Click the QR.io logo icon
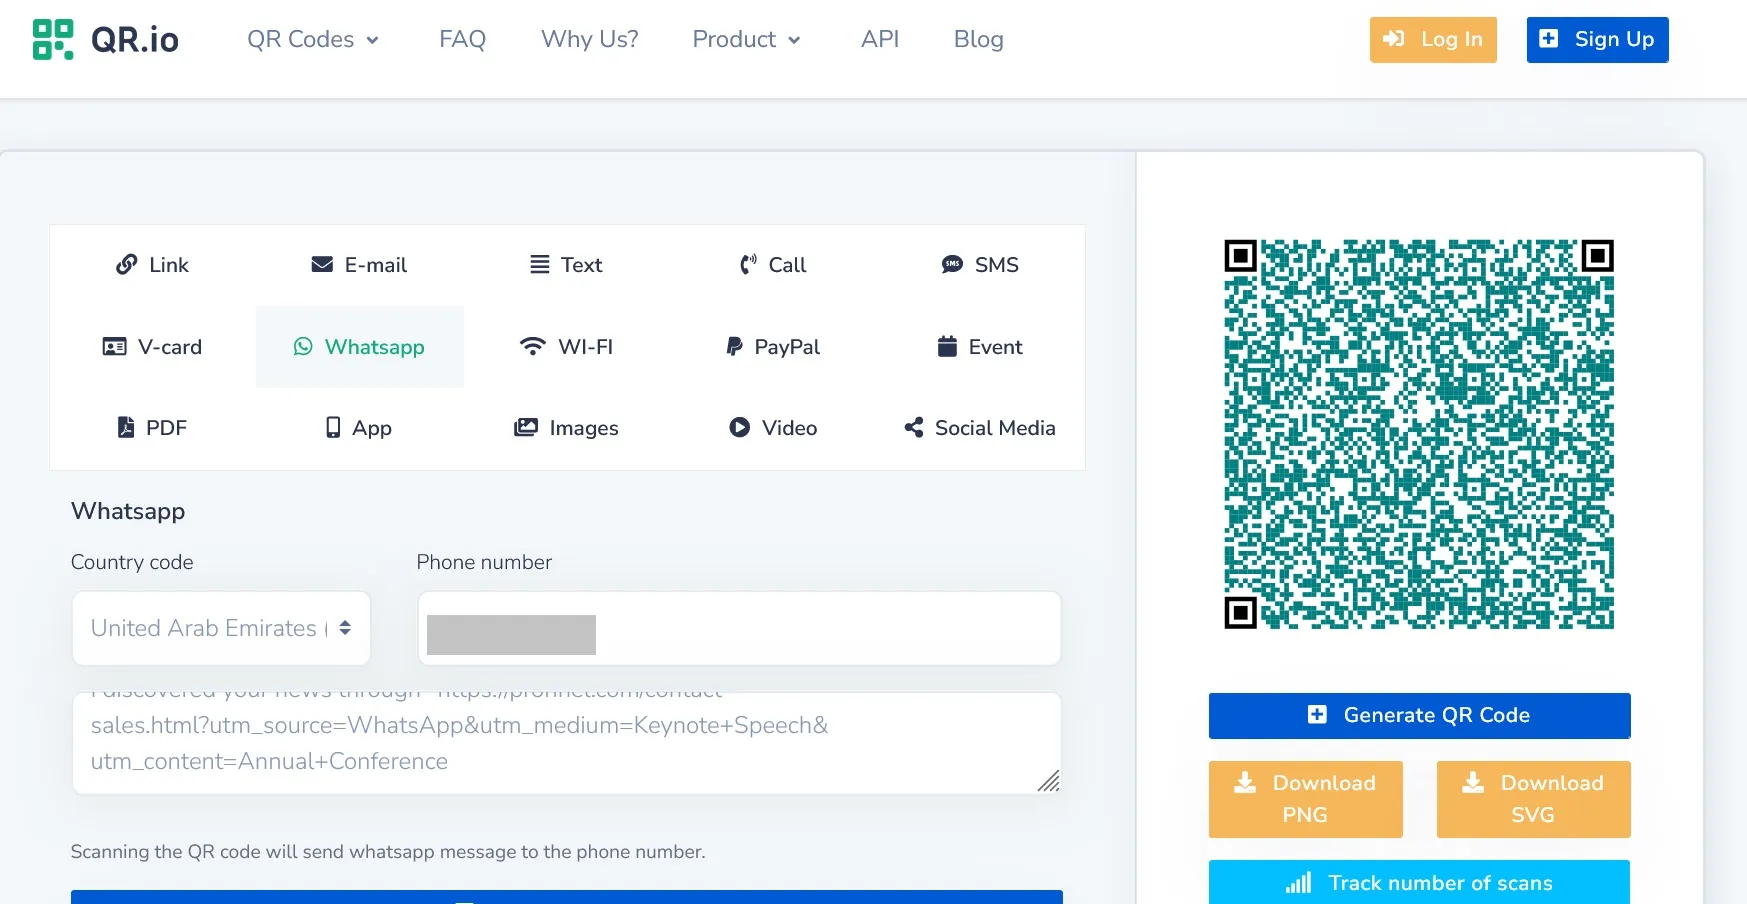Image resolution: width=1747 pixels, height=904 pixels. [53, 40]
